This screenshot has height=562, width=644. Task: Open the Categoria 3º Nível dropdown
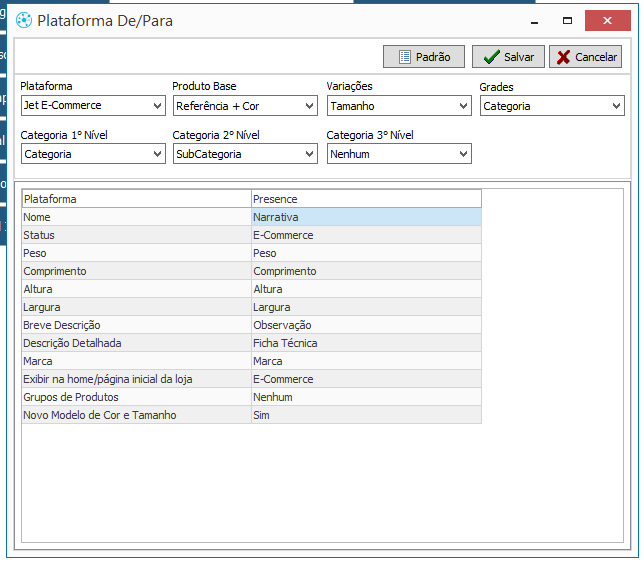(399, 154)
